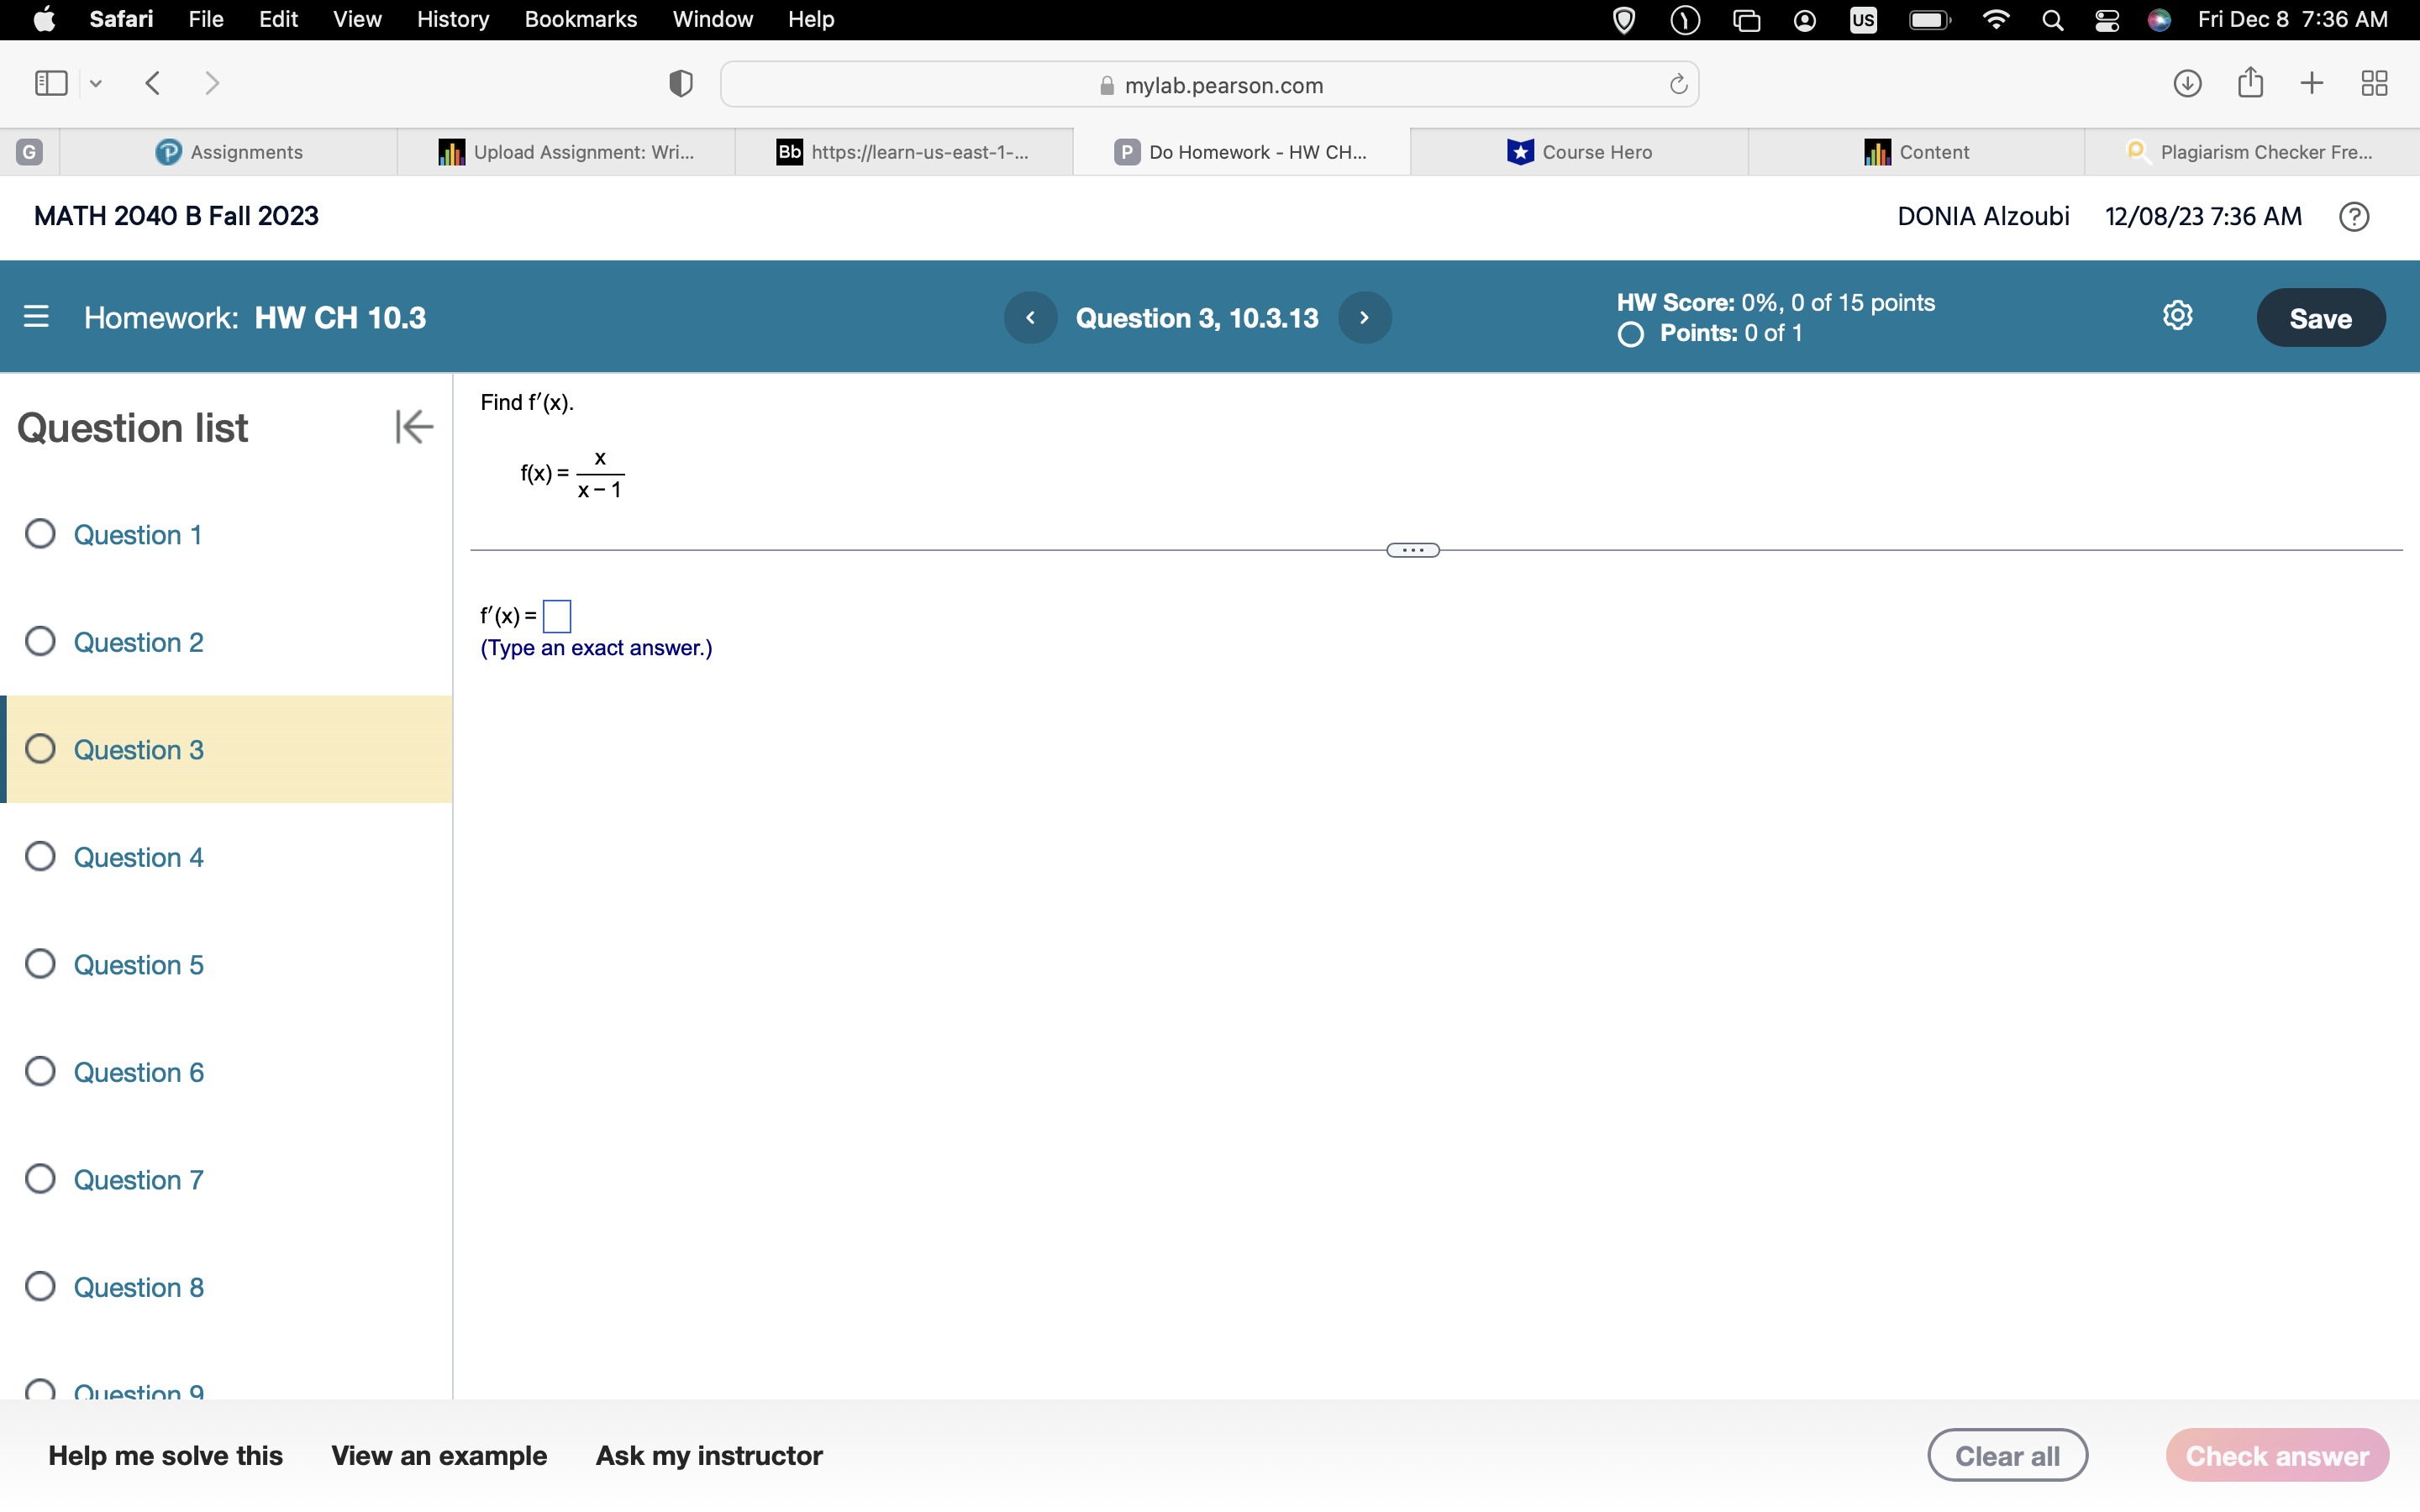
Task: Open homework settings via the gear icon
Action: pyautogui.click(x=2177, y=315)
